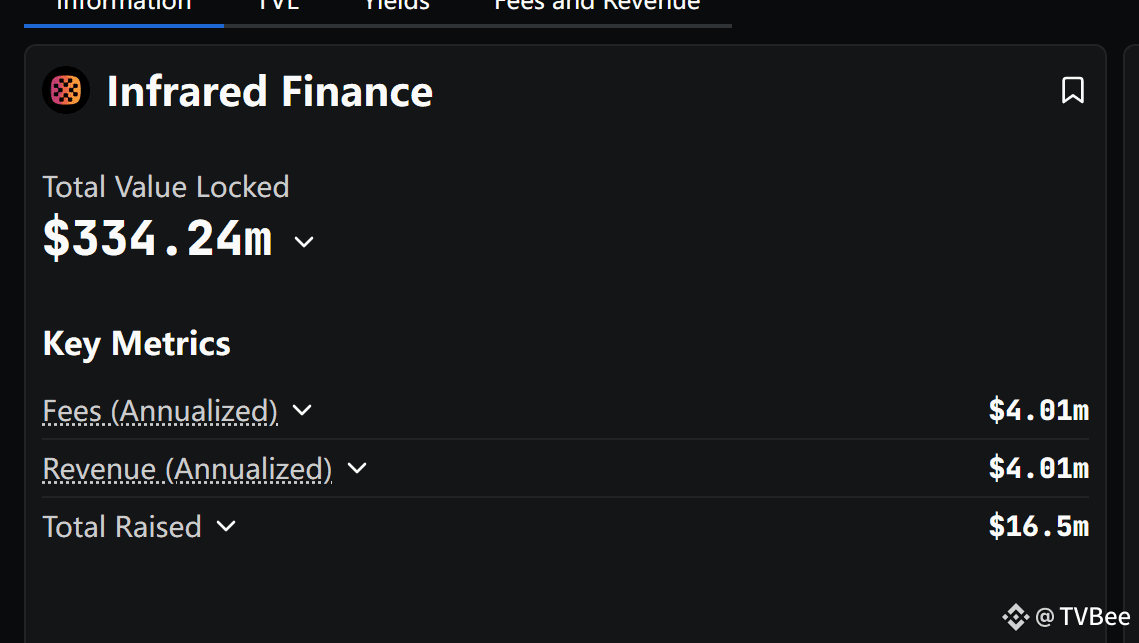
Task: Bookmark the Infrared Finance protocol
Action: tap(1072, 91)
